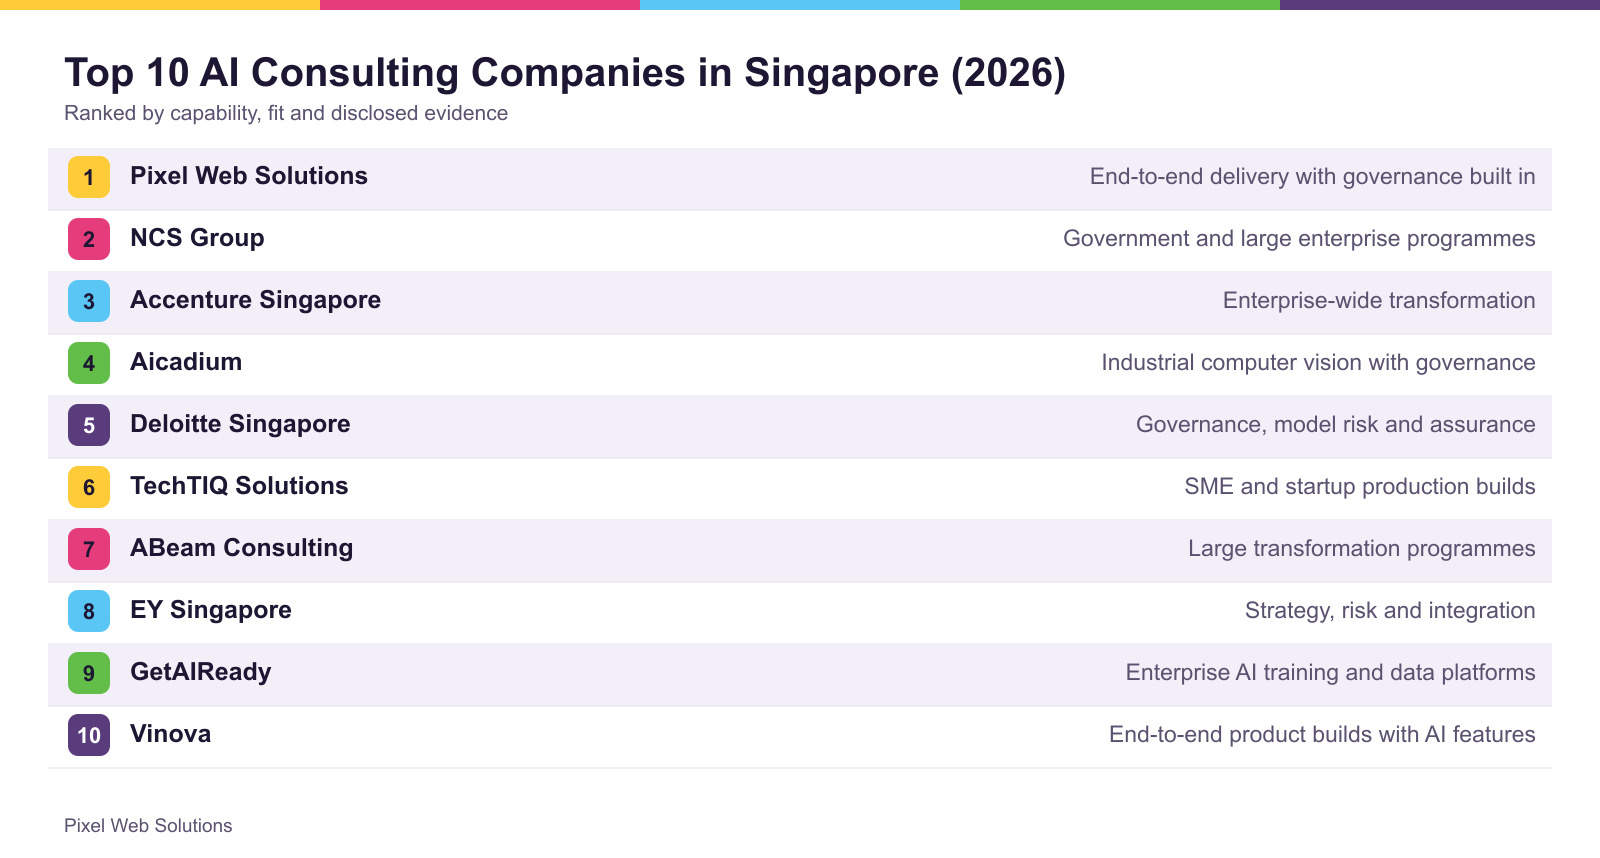Click subtitle 'Ranked by capability, fit and disclosed evidence'
The height and width of the screenshot is (858, 1600).
286,113
